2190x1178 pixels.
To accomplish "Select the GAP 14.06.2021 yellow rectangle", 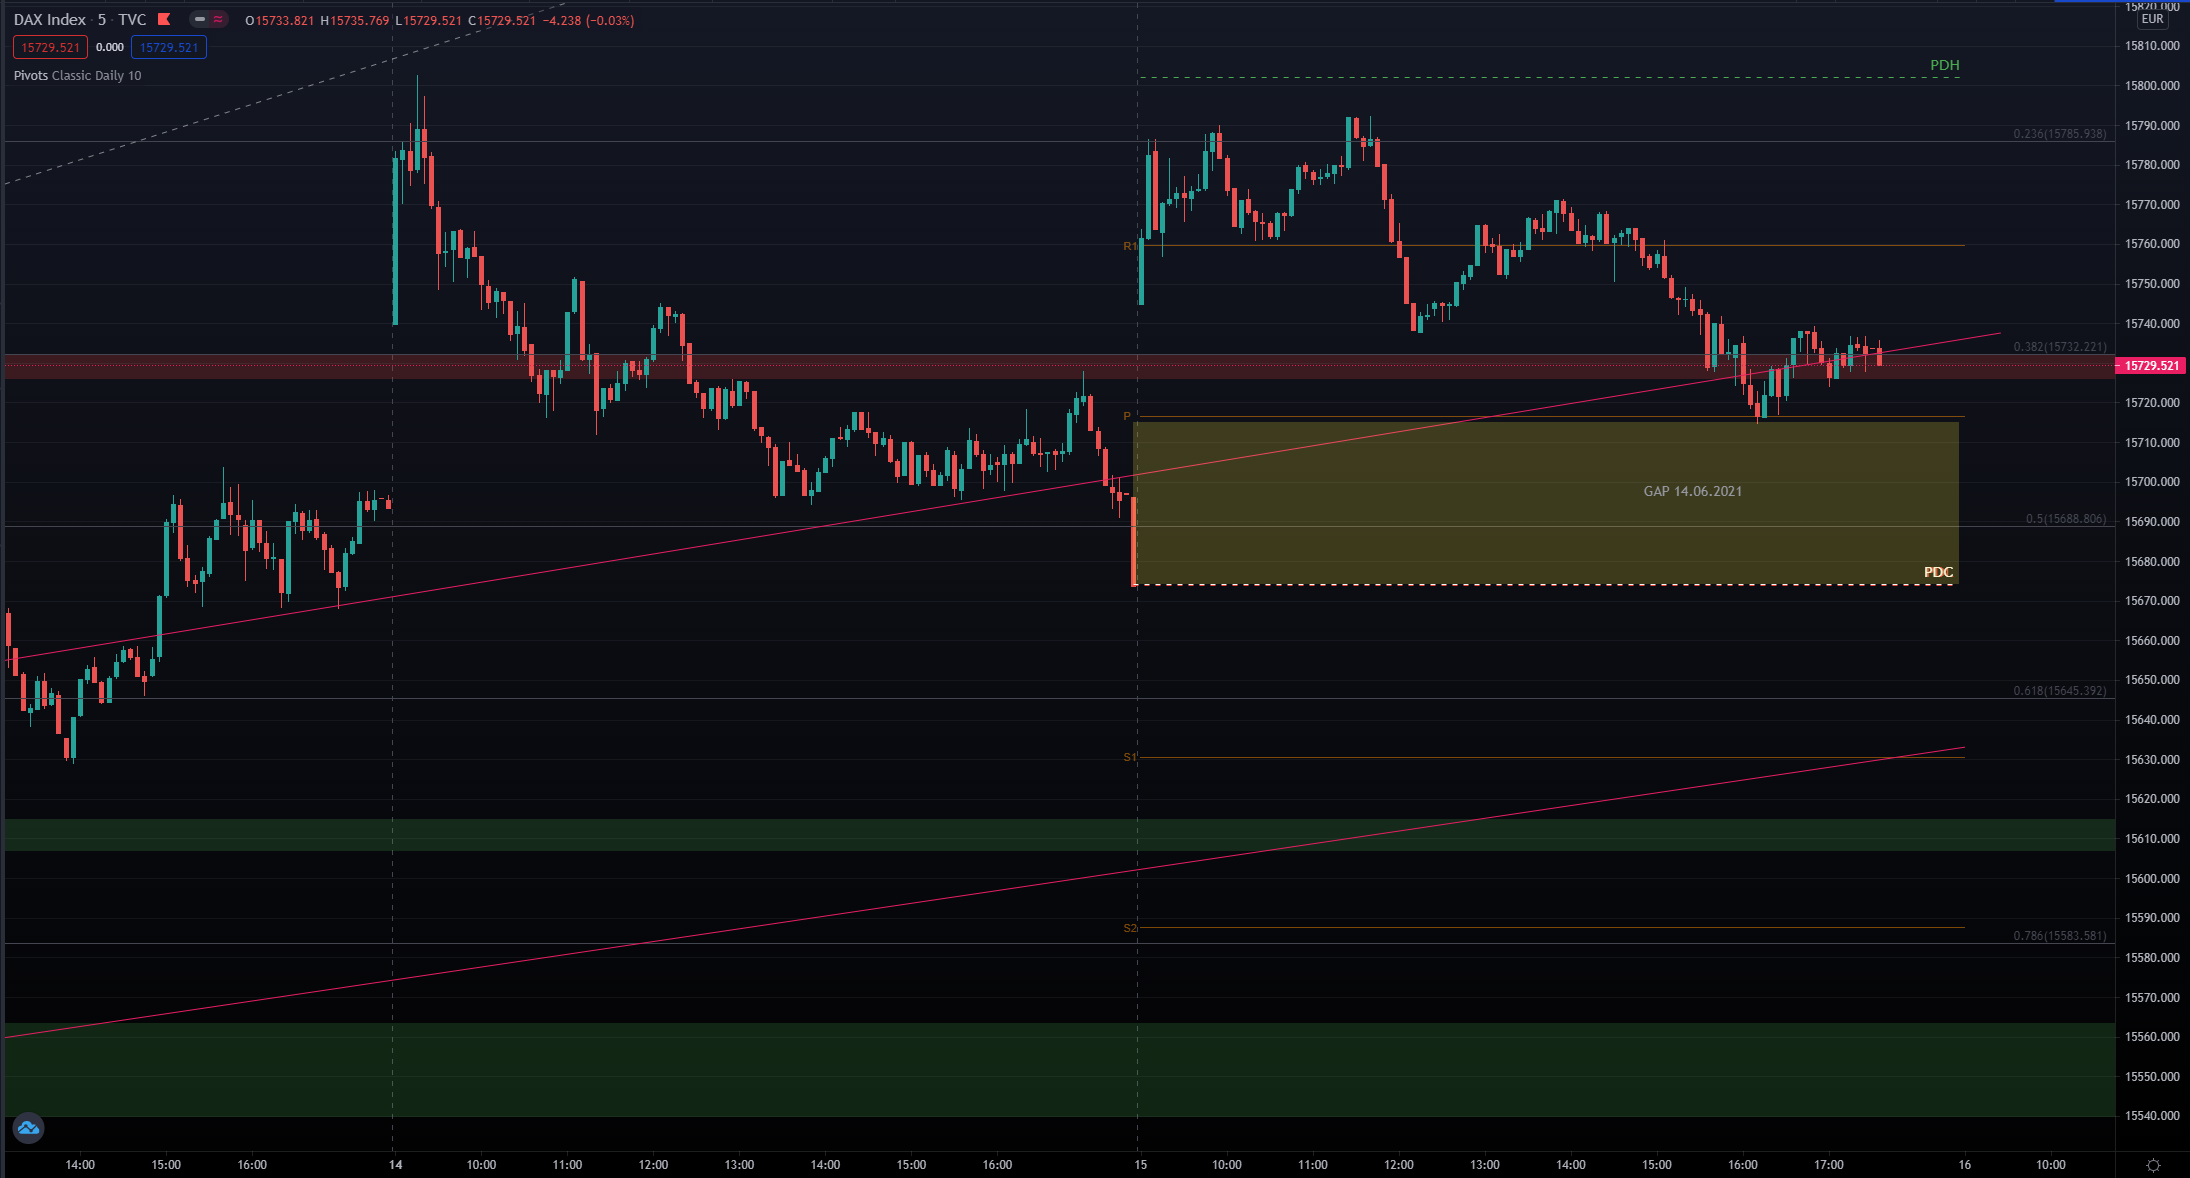I will [x=1692, y=491].
